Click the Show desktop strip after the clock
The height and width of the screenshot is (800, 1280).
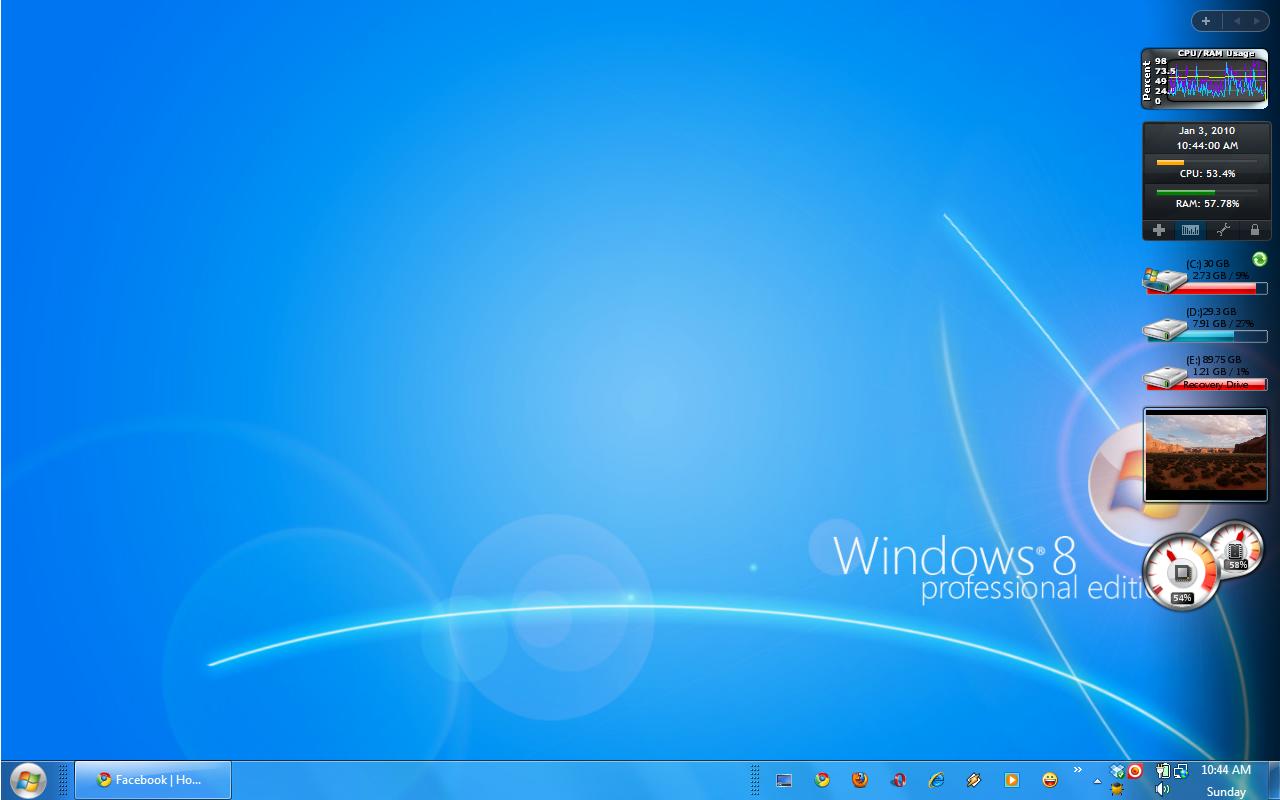coord(1272,780)
